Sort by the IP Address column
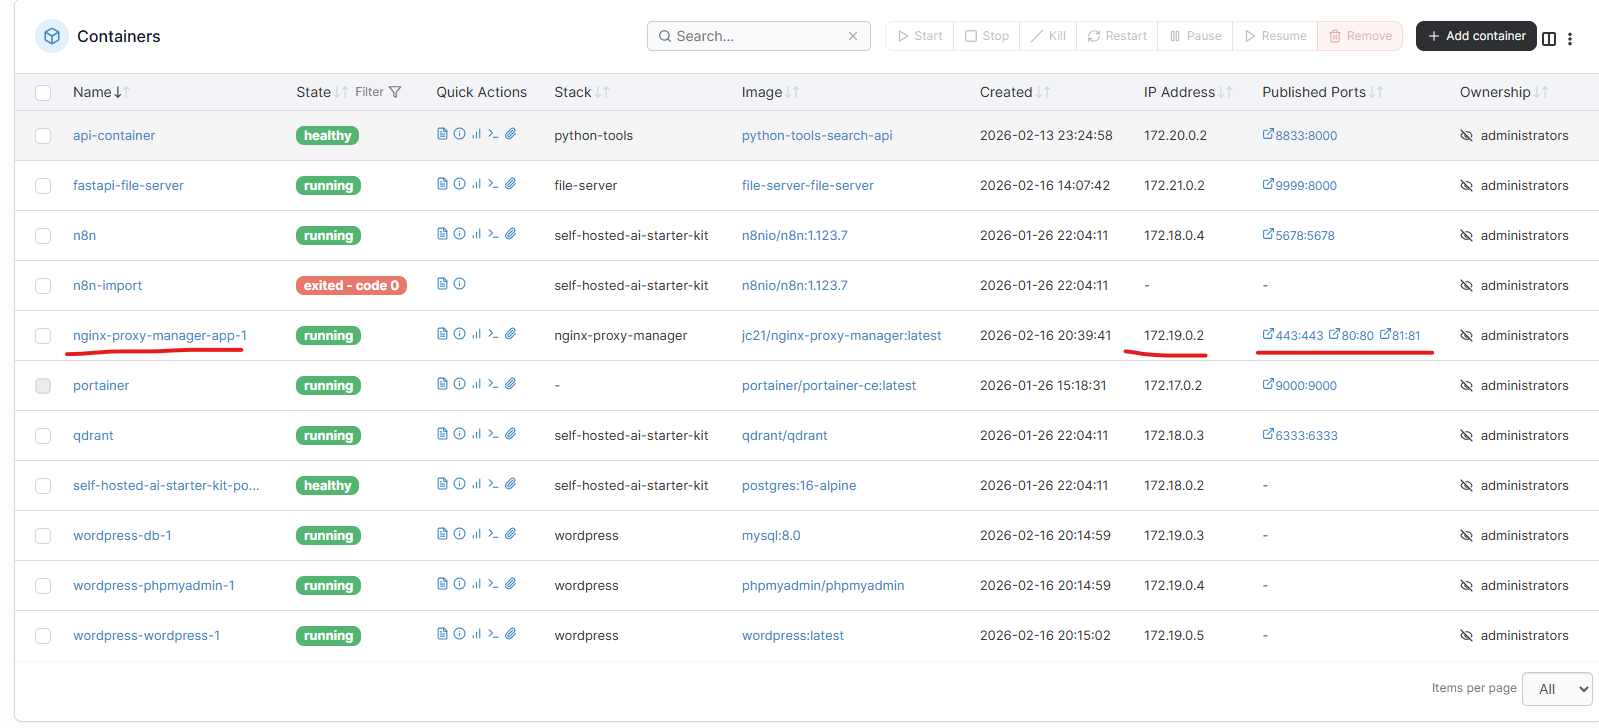The image size is (1599, 728). [1188, 92]
